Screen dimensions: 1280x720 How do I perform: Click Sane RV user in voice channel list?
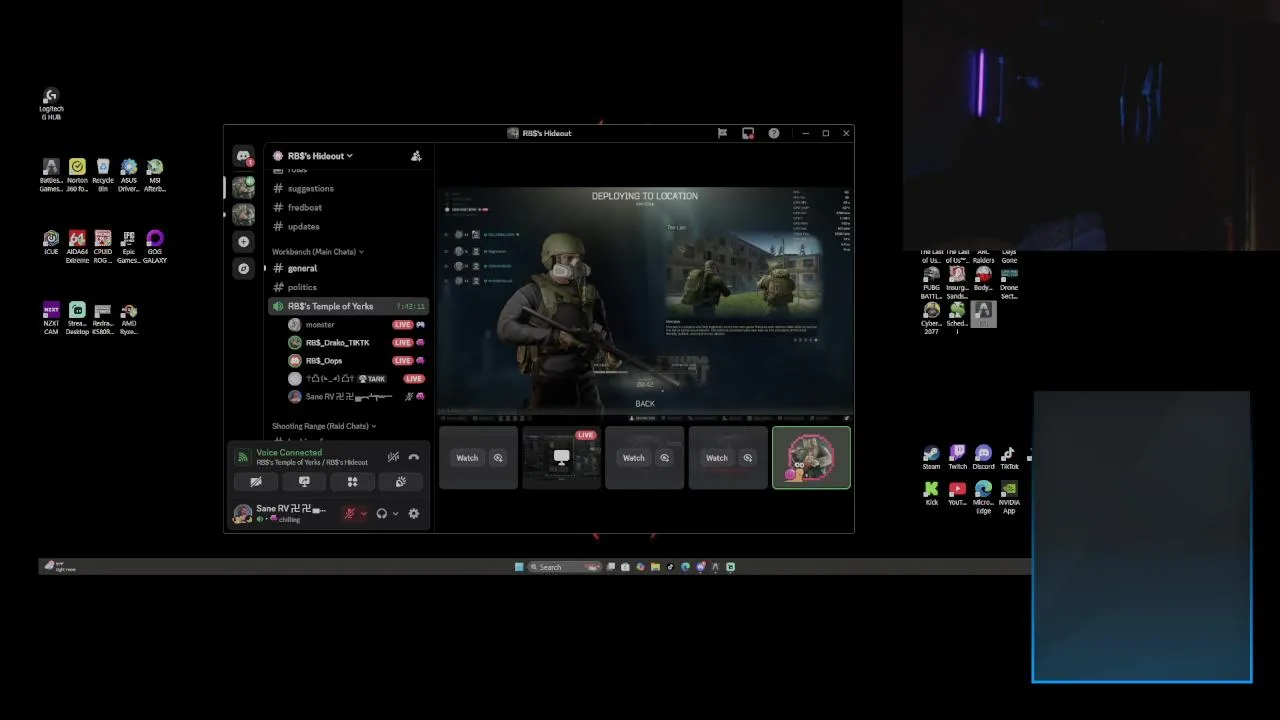(348, 397)
